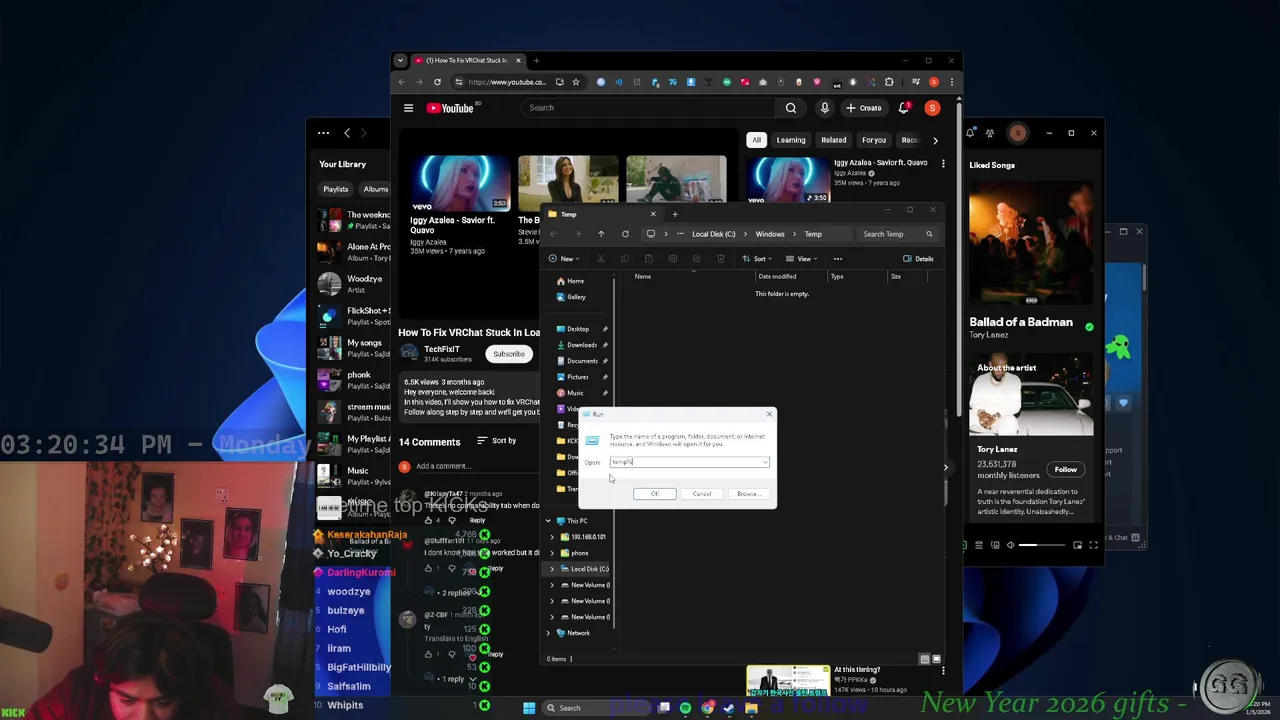Viewport: 1280px width, 720px height.
Task: Open a new browser tab
Action: (536, 61)
